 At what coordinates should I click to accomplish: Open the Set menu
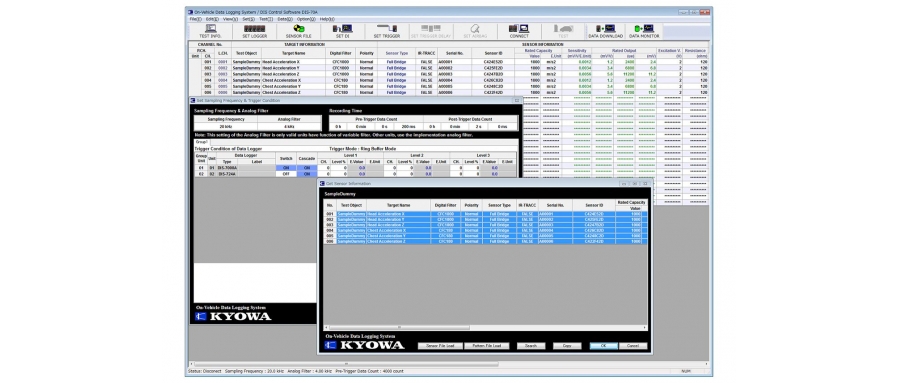[248, 19]
